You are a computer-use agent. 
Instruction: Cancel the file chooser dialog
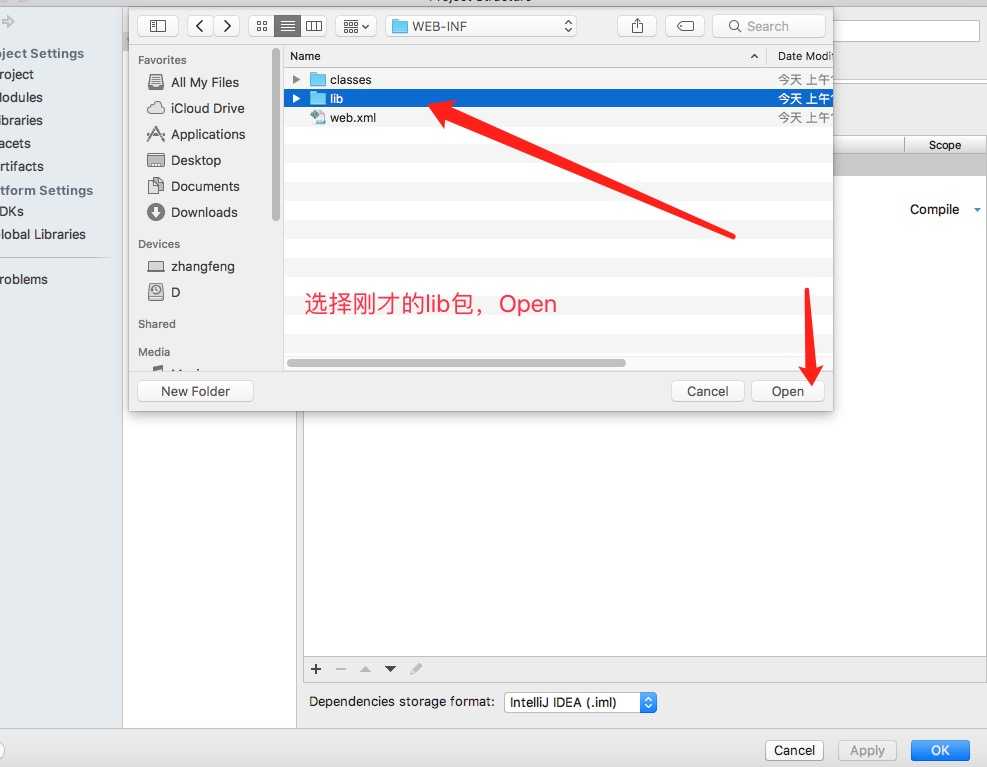[x=708, y=391]
